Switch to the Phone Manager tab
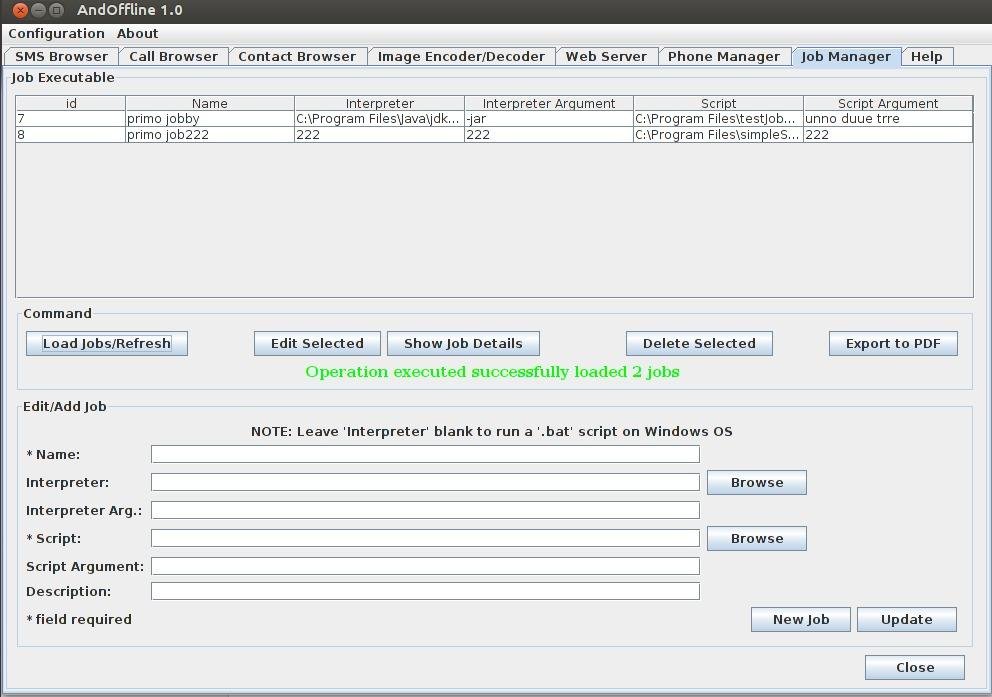Viewport: 992px width, 697px height. (724, 56)
